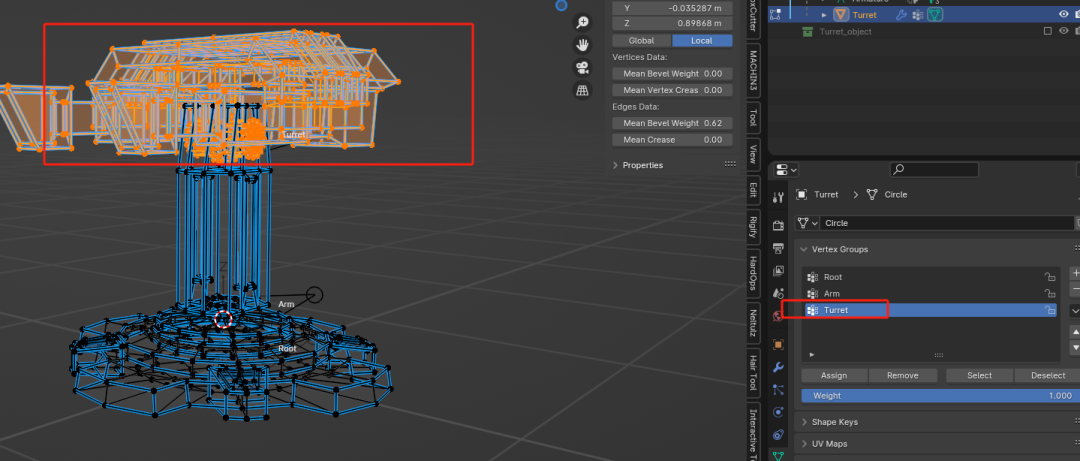Click the vertex groups icon on Turret outliner row
Viewport: 1080px width, 461px height.
pyautogui.click(x=917, y=14)
